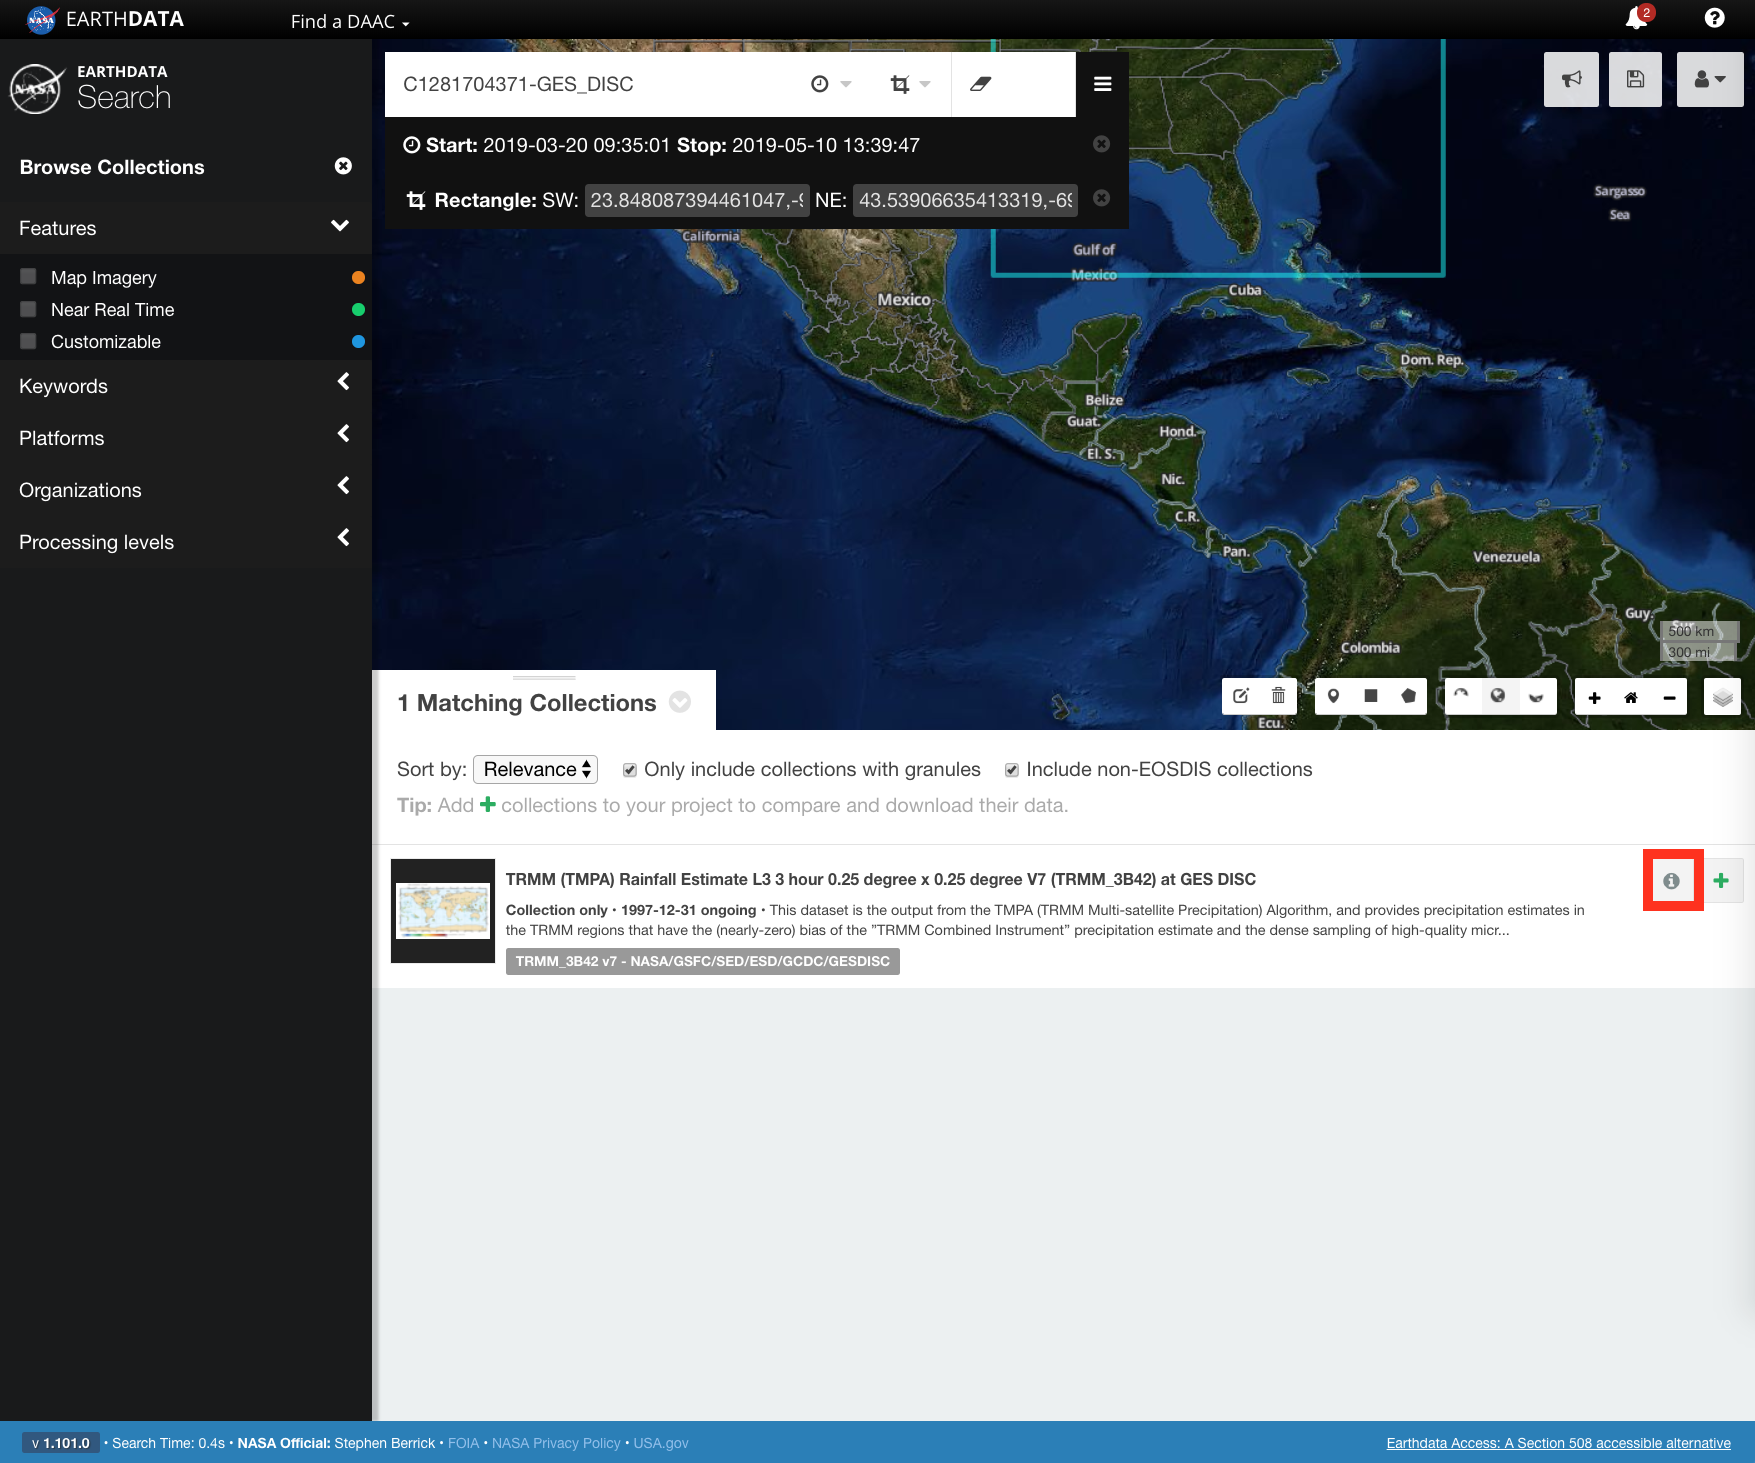This screenshot has height=1463, width=1755.
Task: Select the rectangle drawing tool
Action: [1371, 696]
